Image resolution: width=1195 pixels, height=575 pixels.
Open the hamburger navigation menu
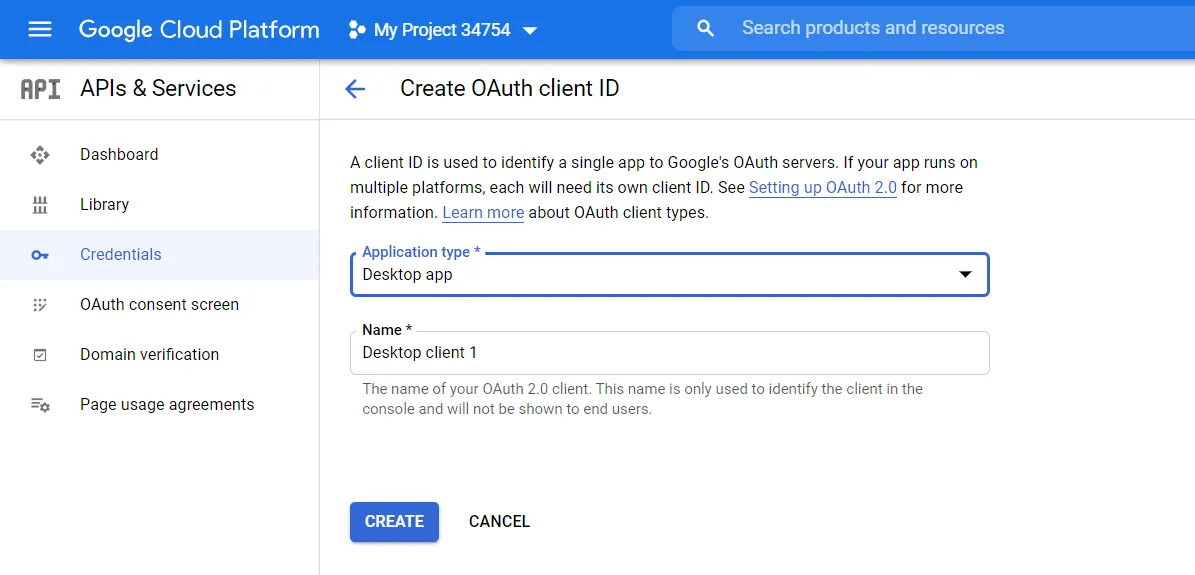pyautogui.click(x=40, y=30)
